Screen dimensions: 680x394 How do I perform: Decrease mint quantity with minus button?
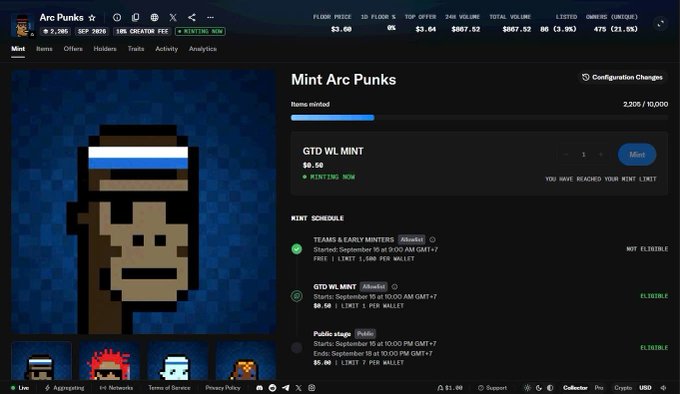click(566, 155)
